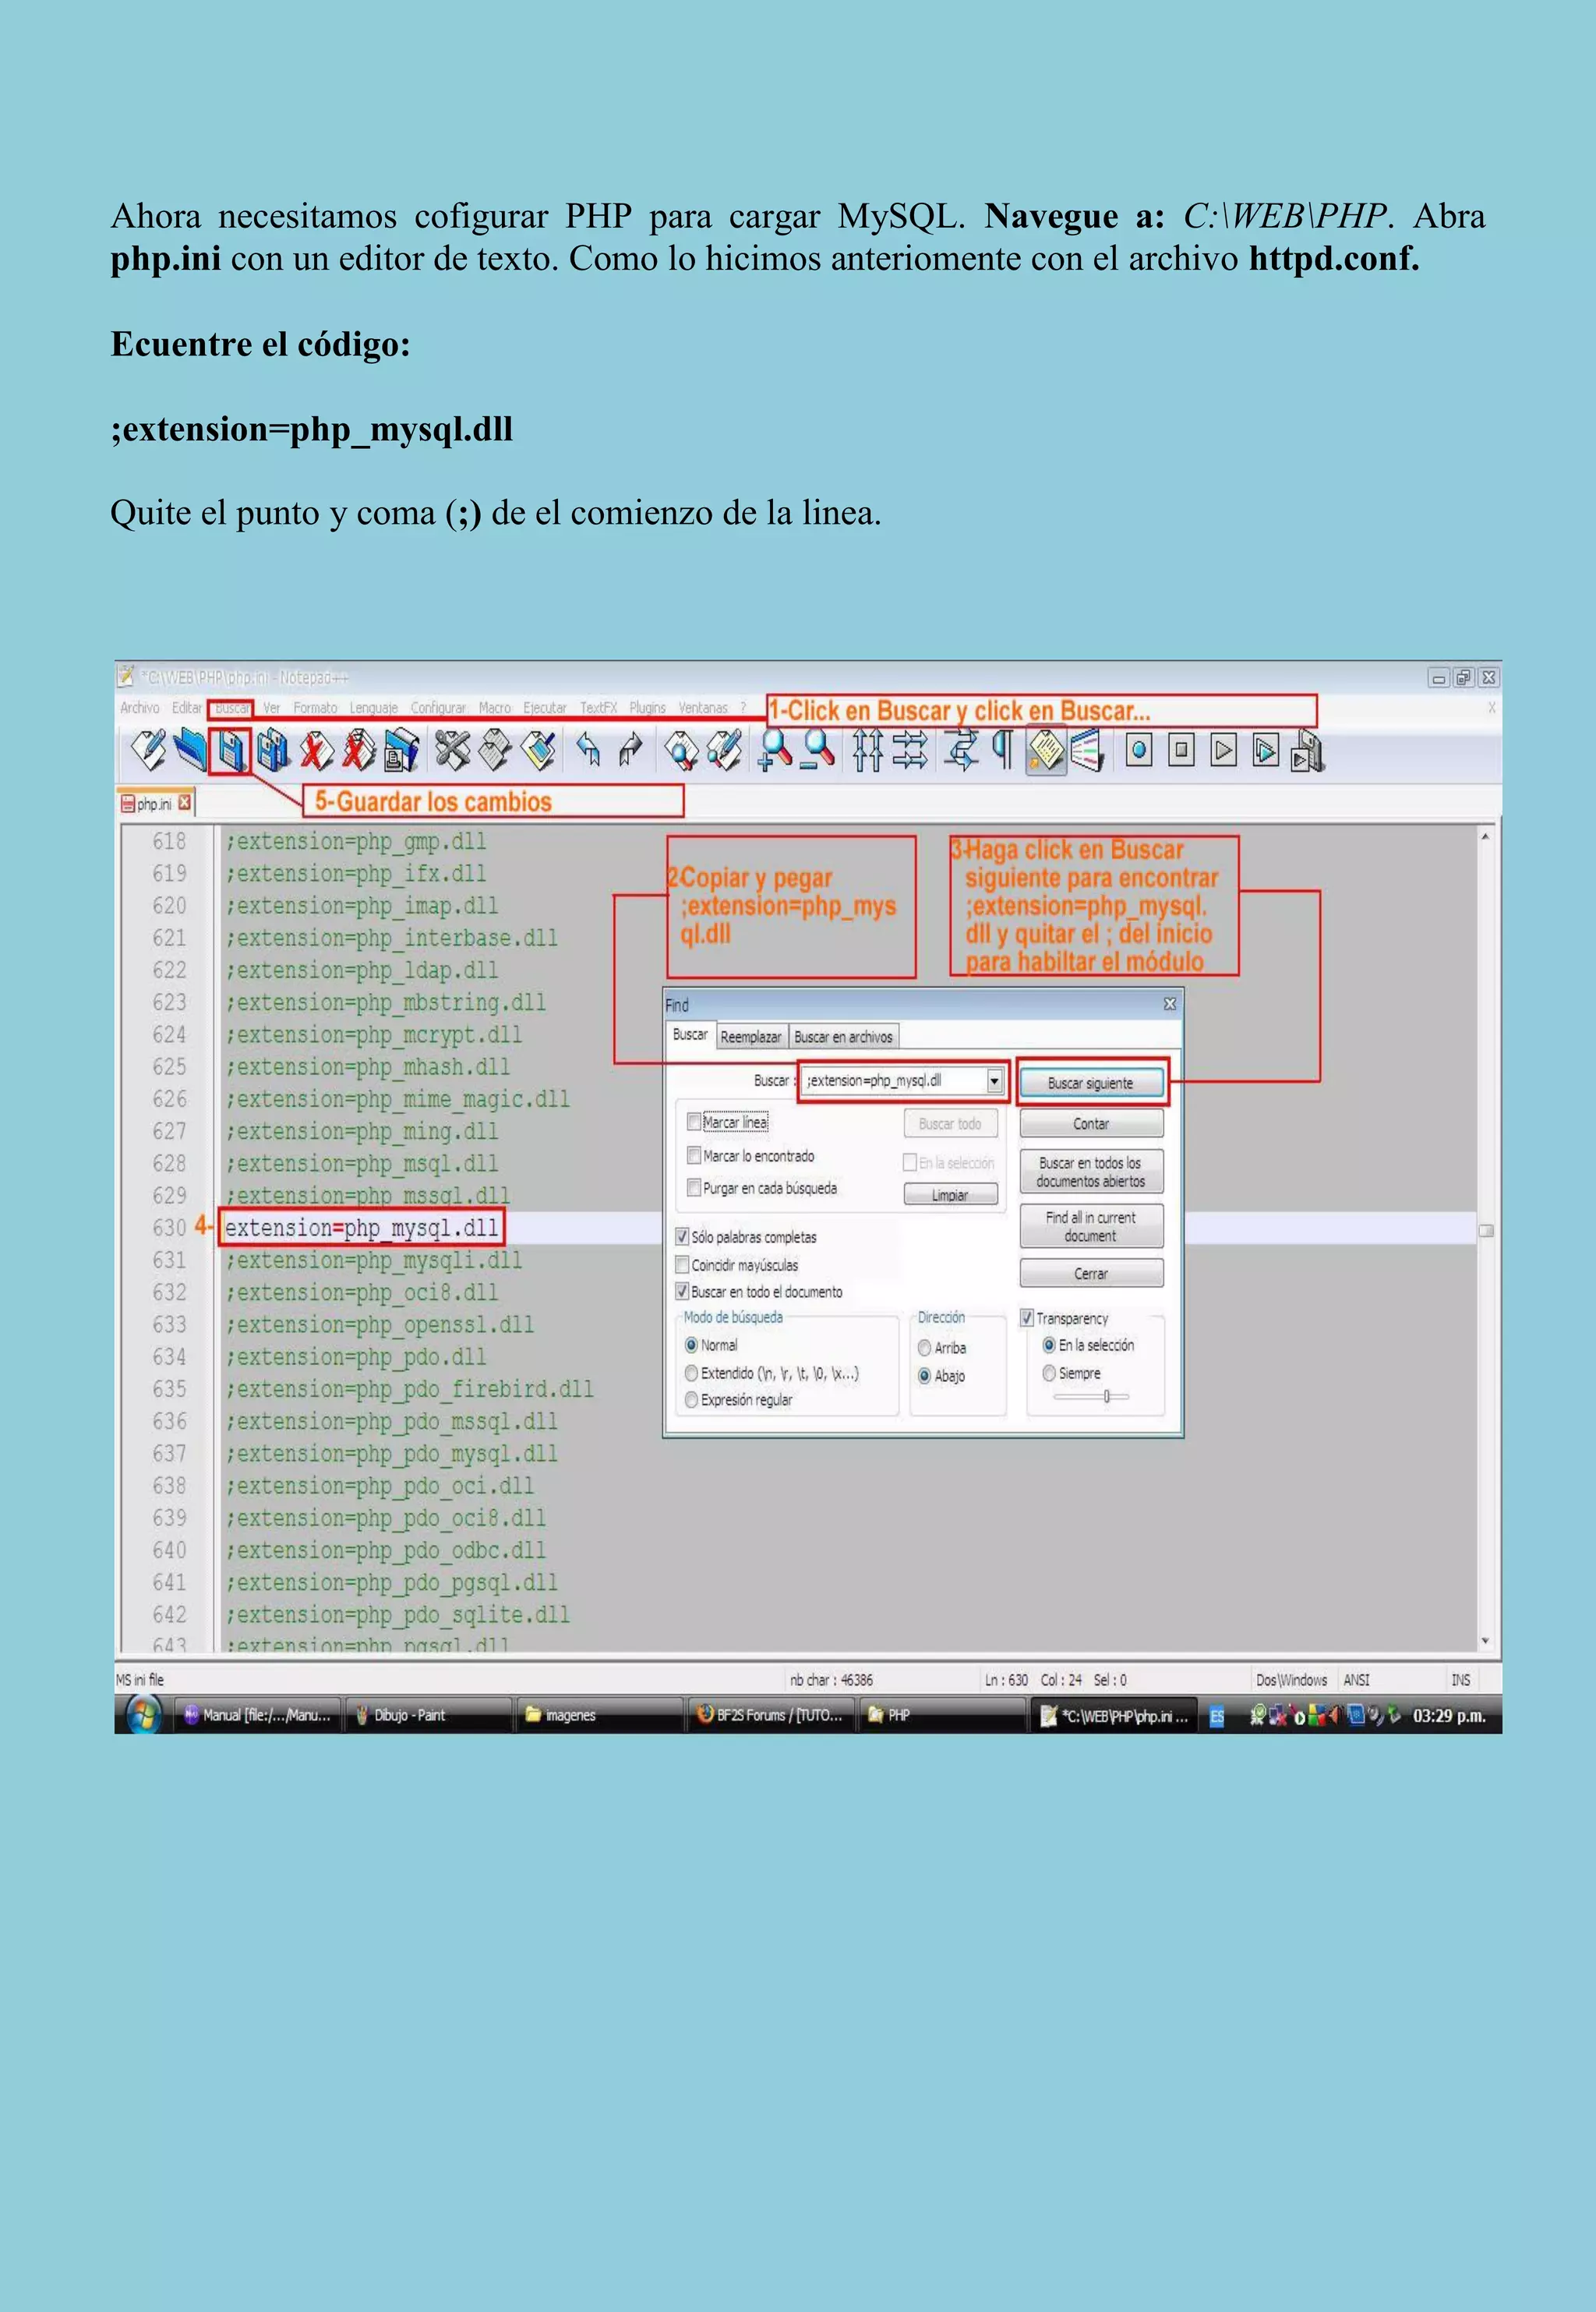The image size is (1596, 2312).
Task: Enable the Marcar línea checkbox
Action: pos(694,1121)
